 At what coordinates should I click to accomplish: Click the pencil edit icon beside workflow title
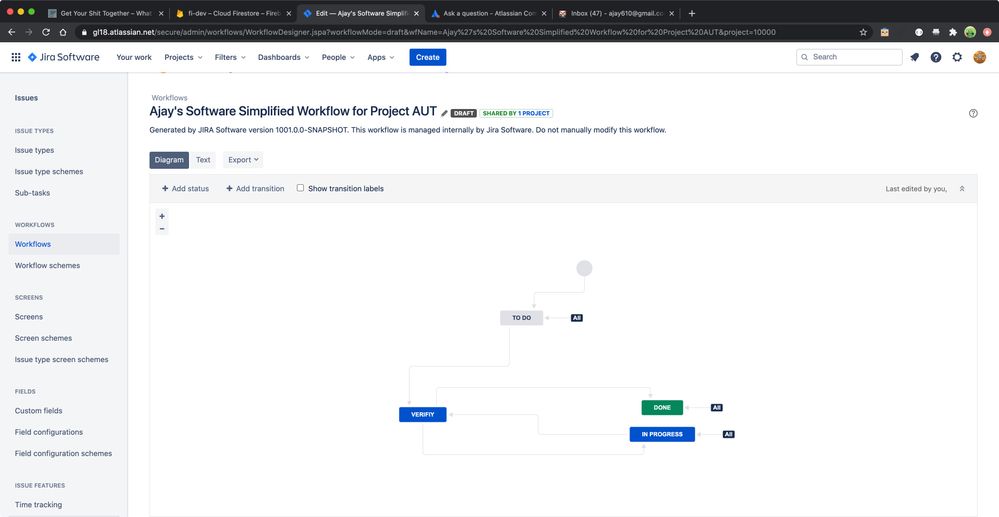pyautogui.click(x=444, y=113)
